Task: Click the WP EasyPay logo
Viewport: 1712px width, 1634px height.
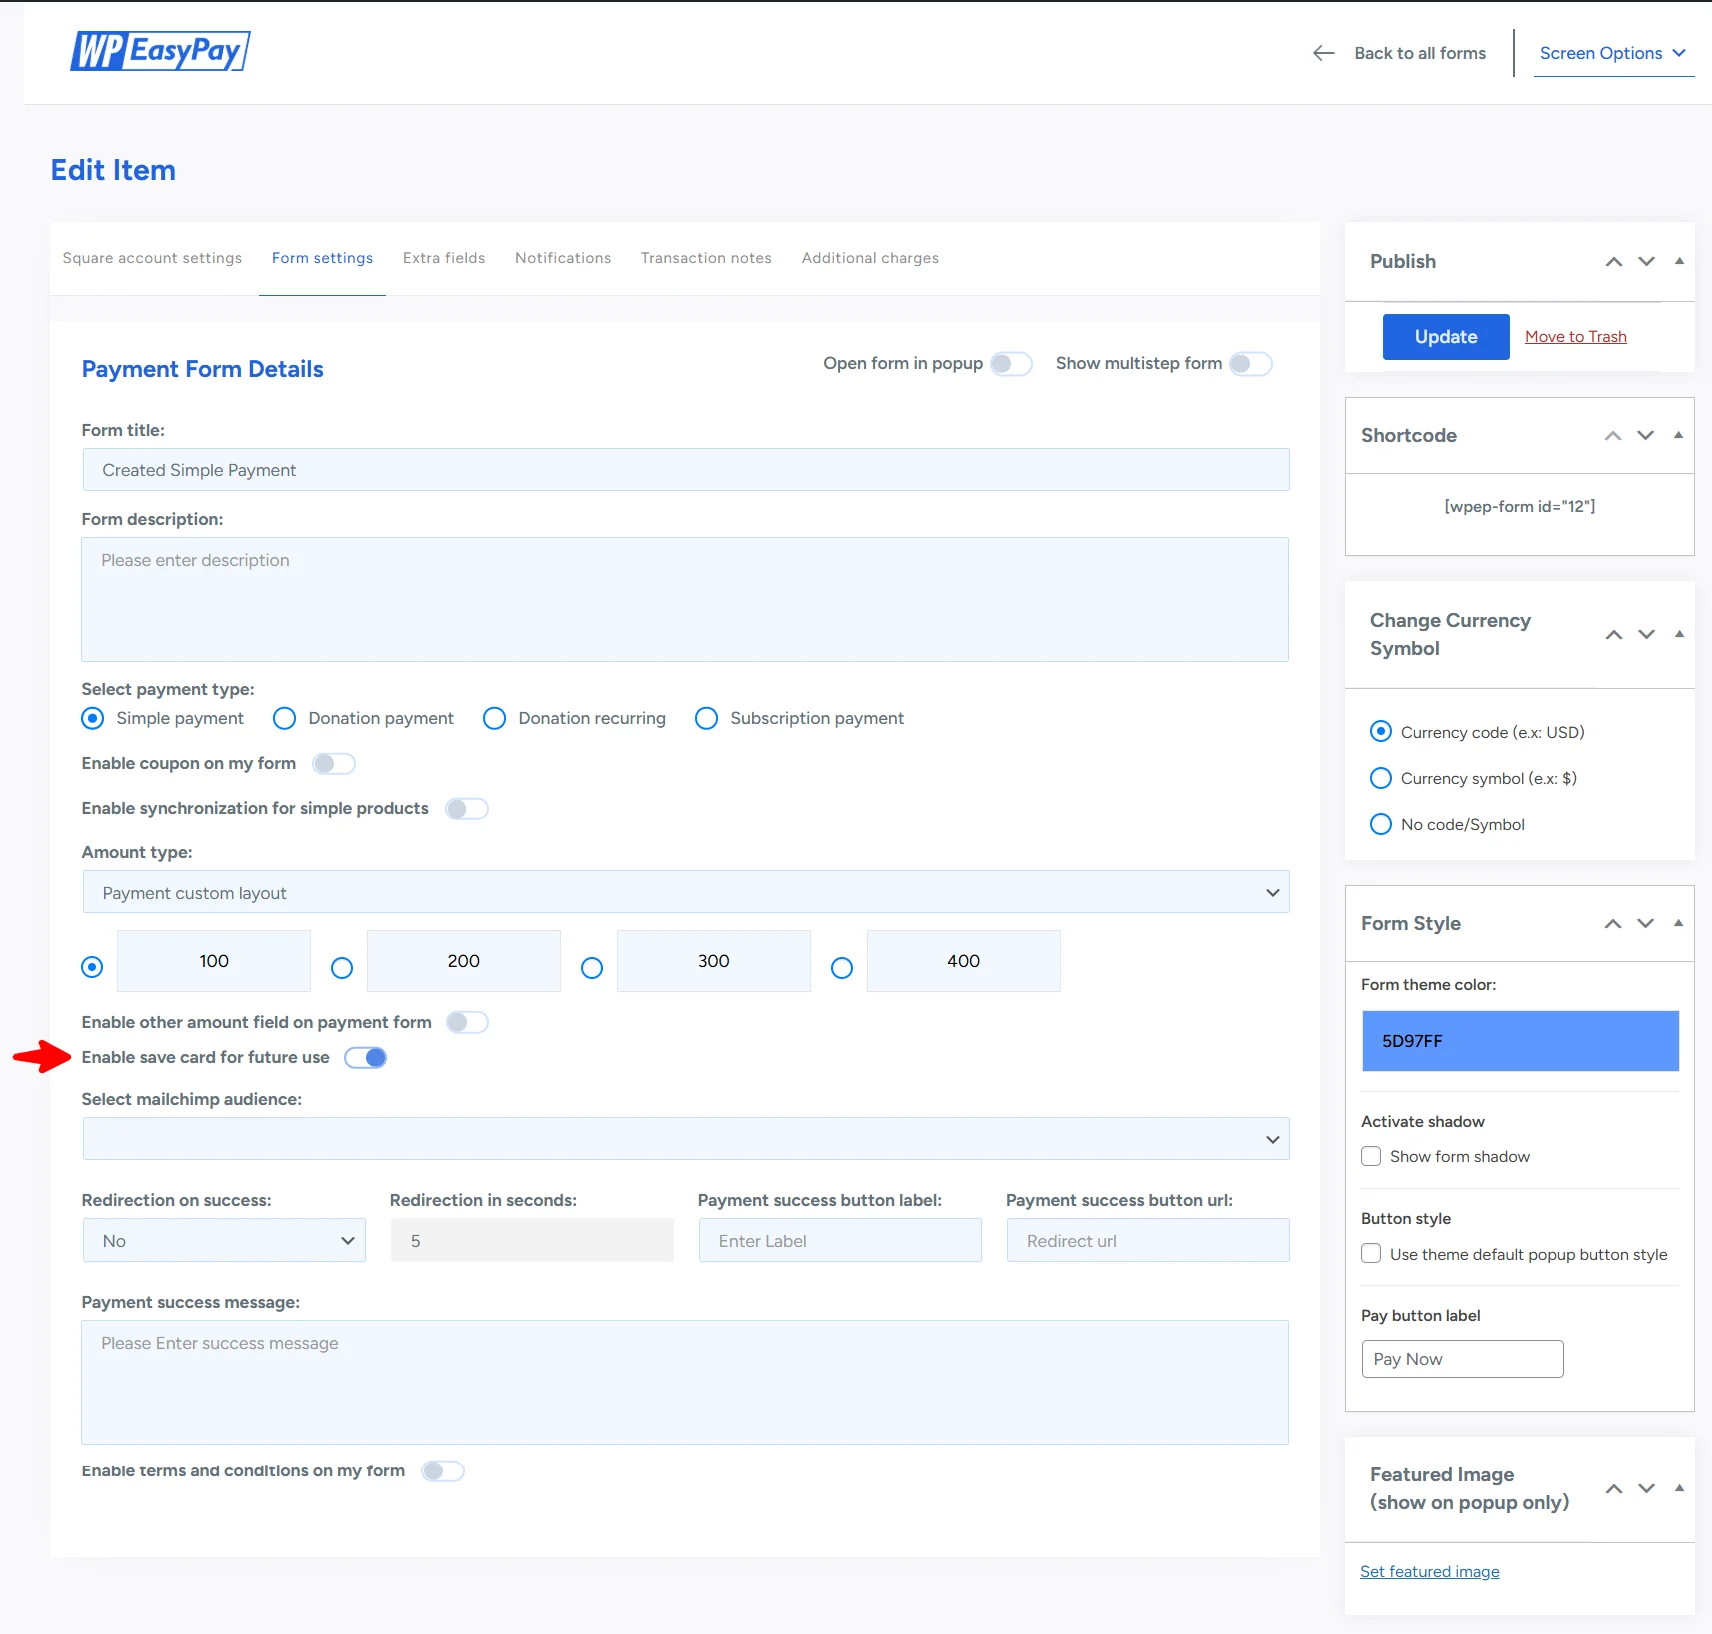Action: [x=160, y=51]
